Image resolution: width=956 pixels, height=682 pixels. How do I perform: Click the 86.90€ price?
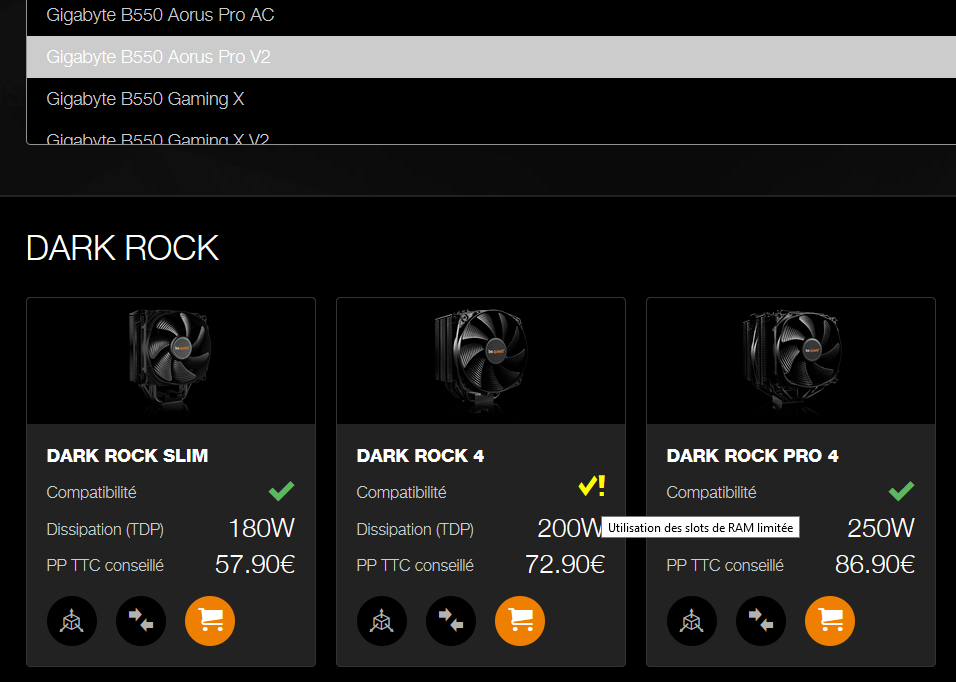875,564
